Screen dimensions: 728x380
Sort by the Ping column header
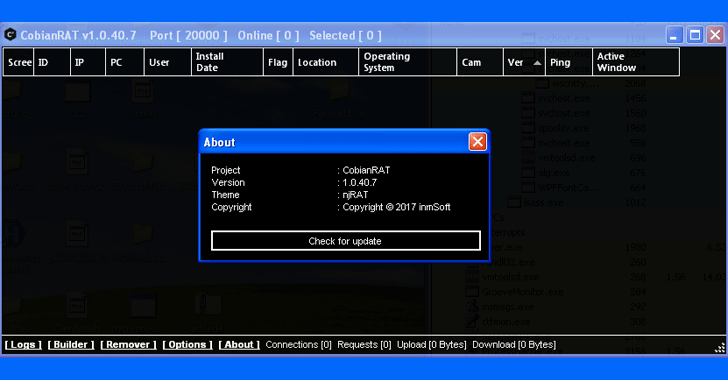(569, 62)
